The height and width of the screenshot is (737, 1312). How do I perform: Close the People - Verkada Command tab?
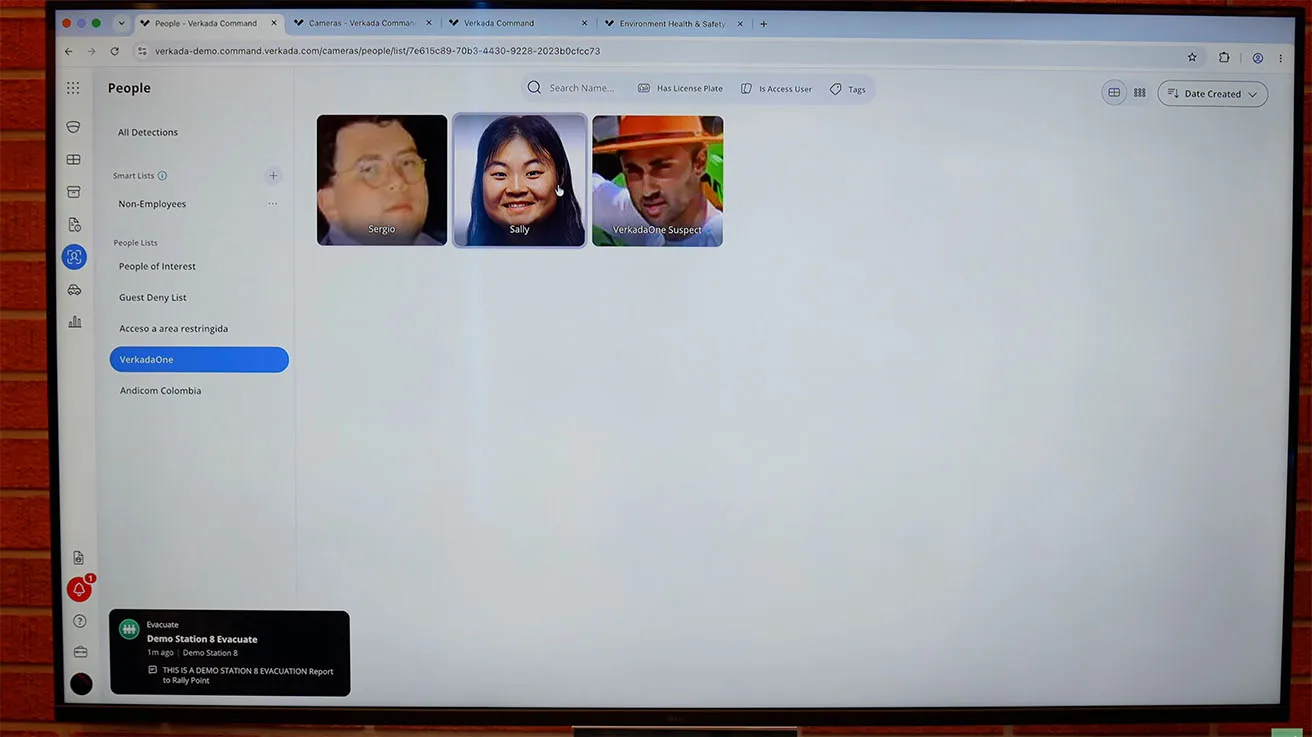coord(274,23)
